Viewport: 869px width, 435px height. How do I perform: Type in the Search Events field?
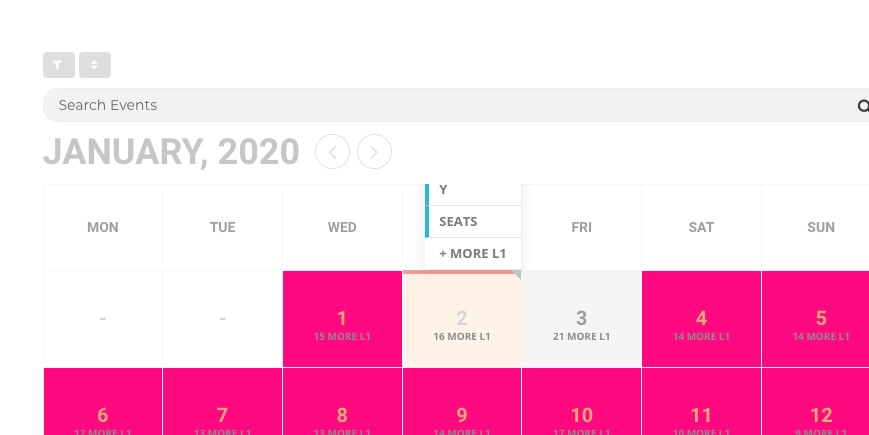click(x=440, y=105)
